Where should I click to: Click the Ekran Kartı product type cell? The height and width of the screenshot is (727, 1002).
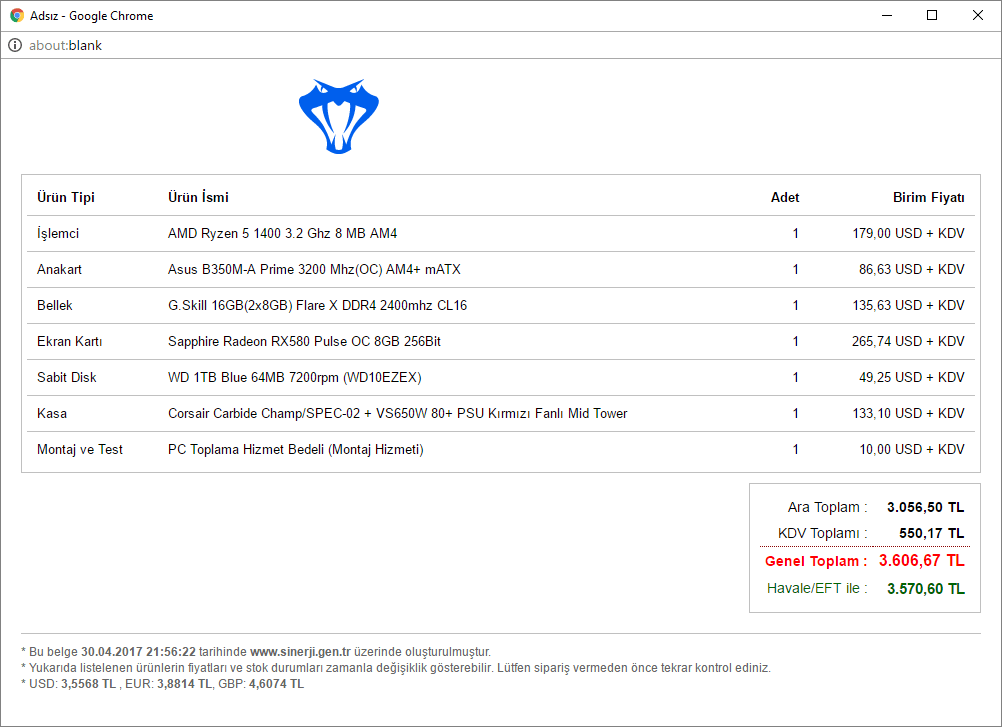coord(70,341)
